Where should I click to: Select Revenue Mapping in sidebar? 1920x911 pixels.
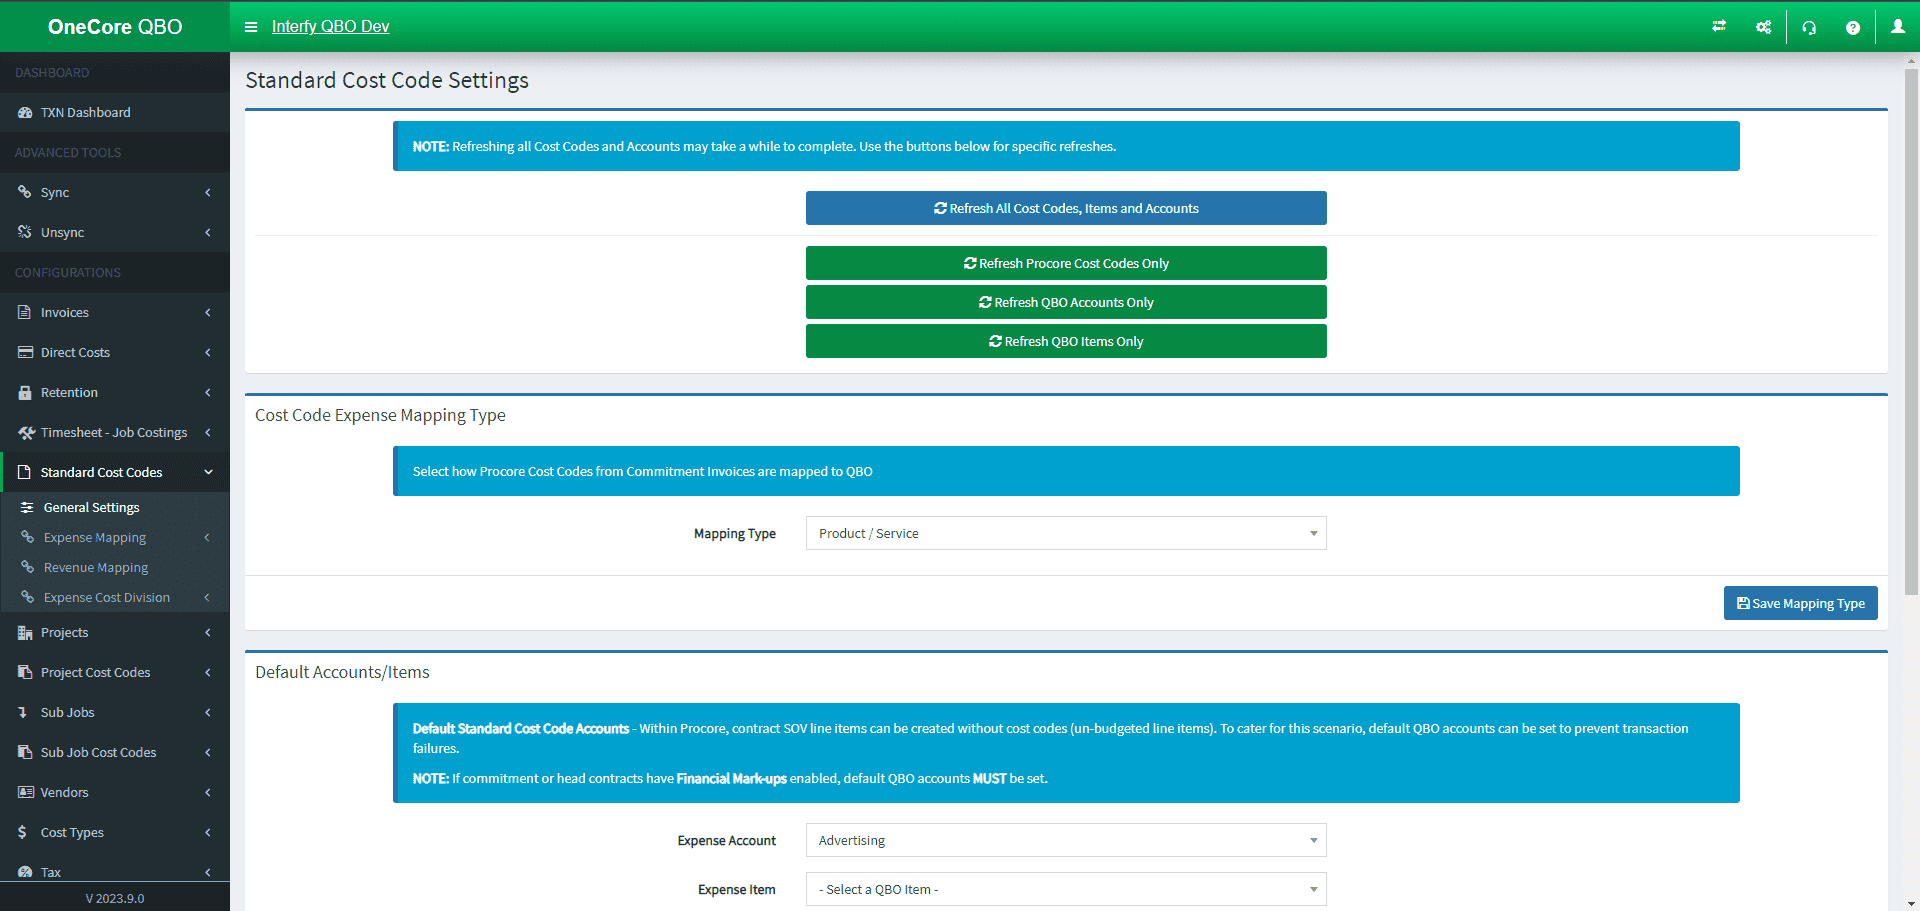[x=96, y=567]
